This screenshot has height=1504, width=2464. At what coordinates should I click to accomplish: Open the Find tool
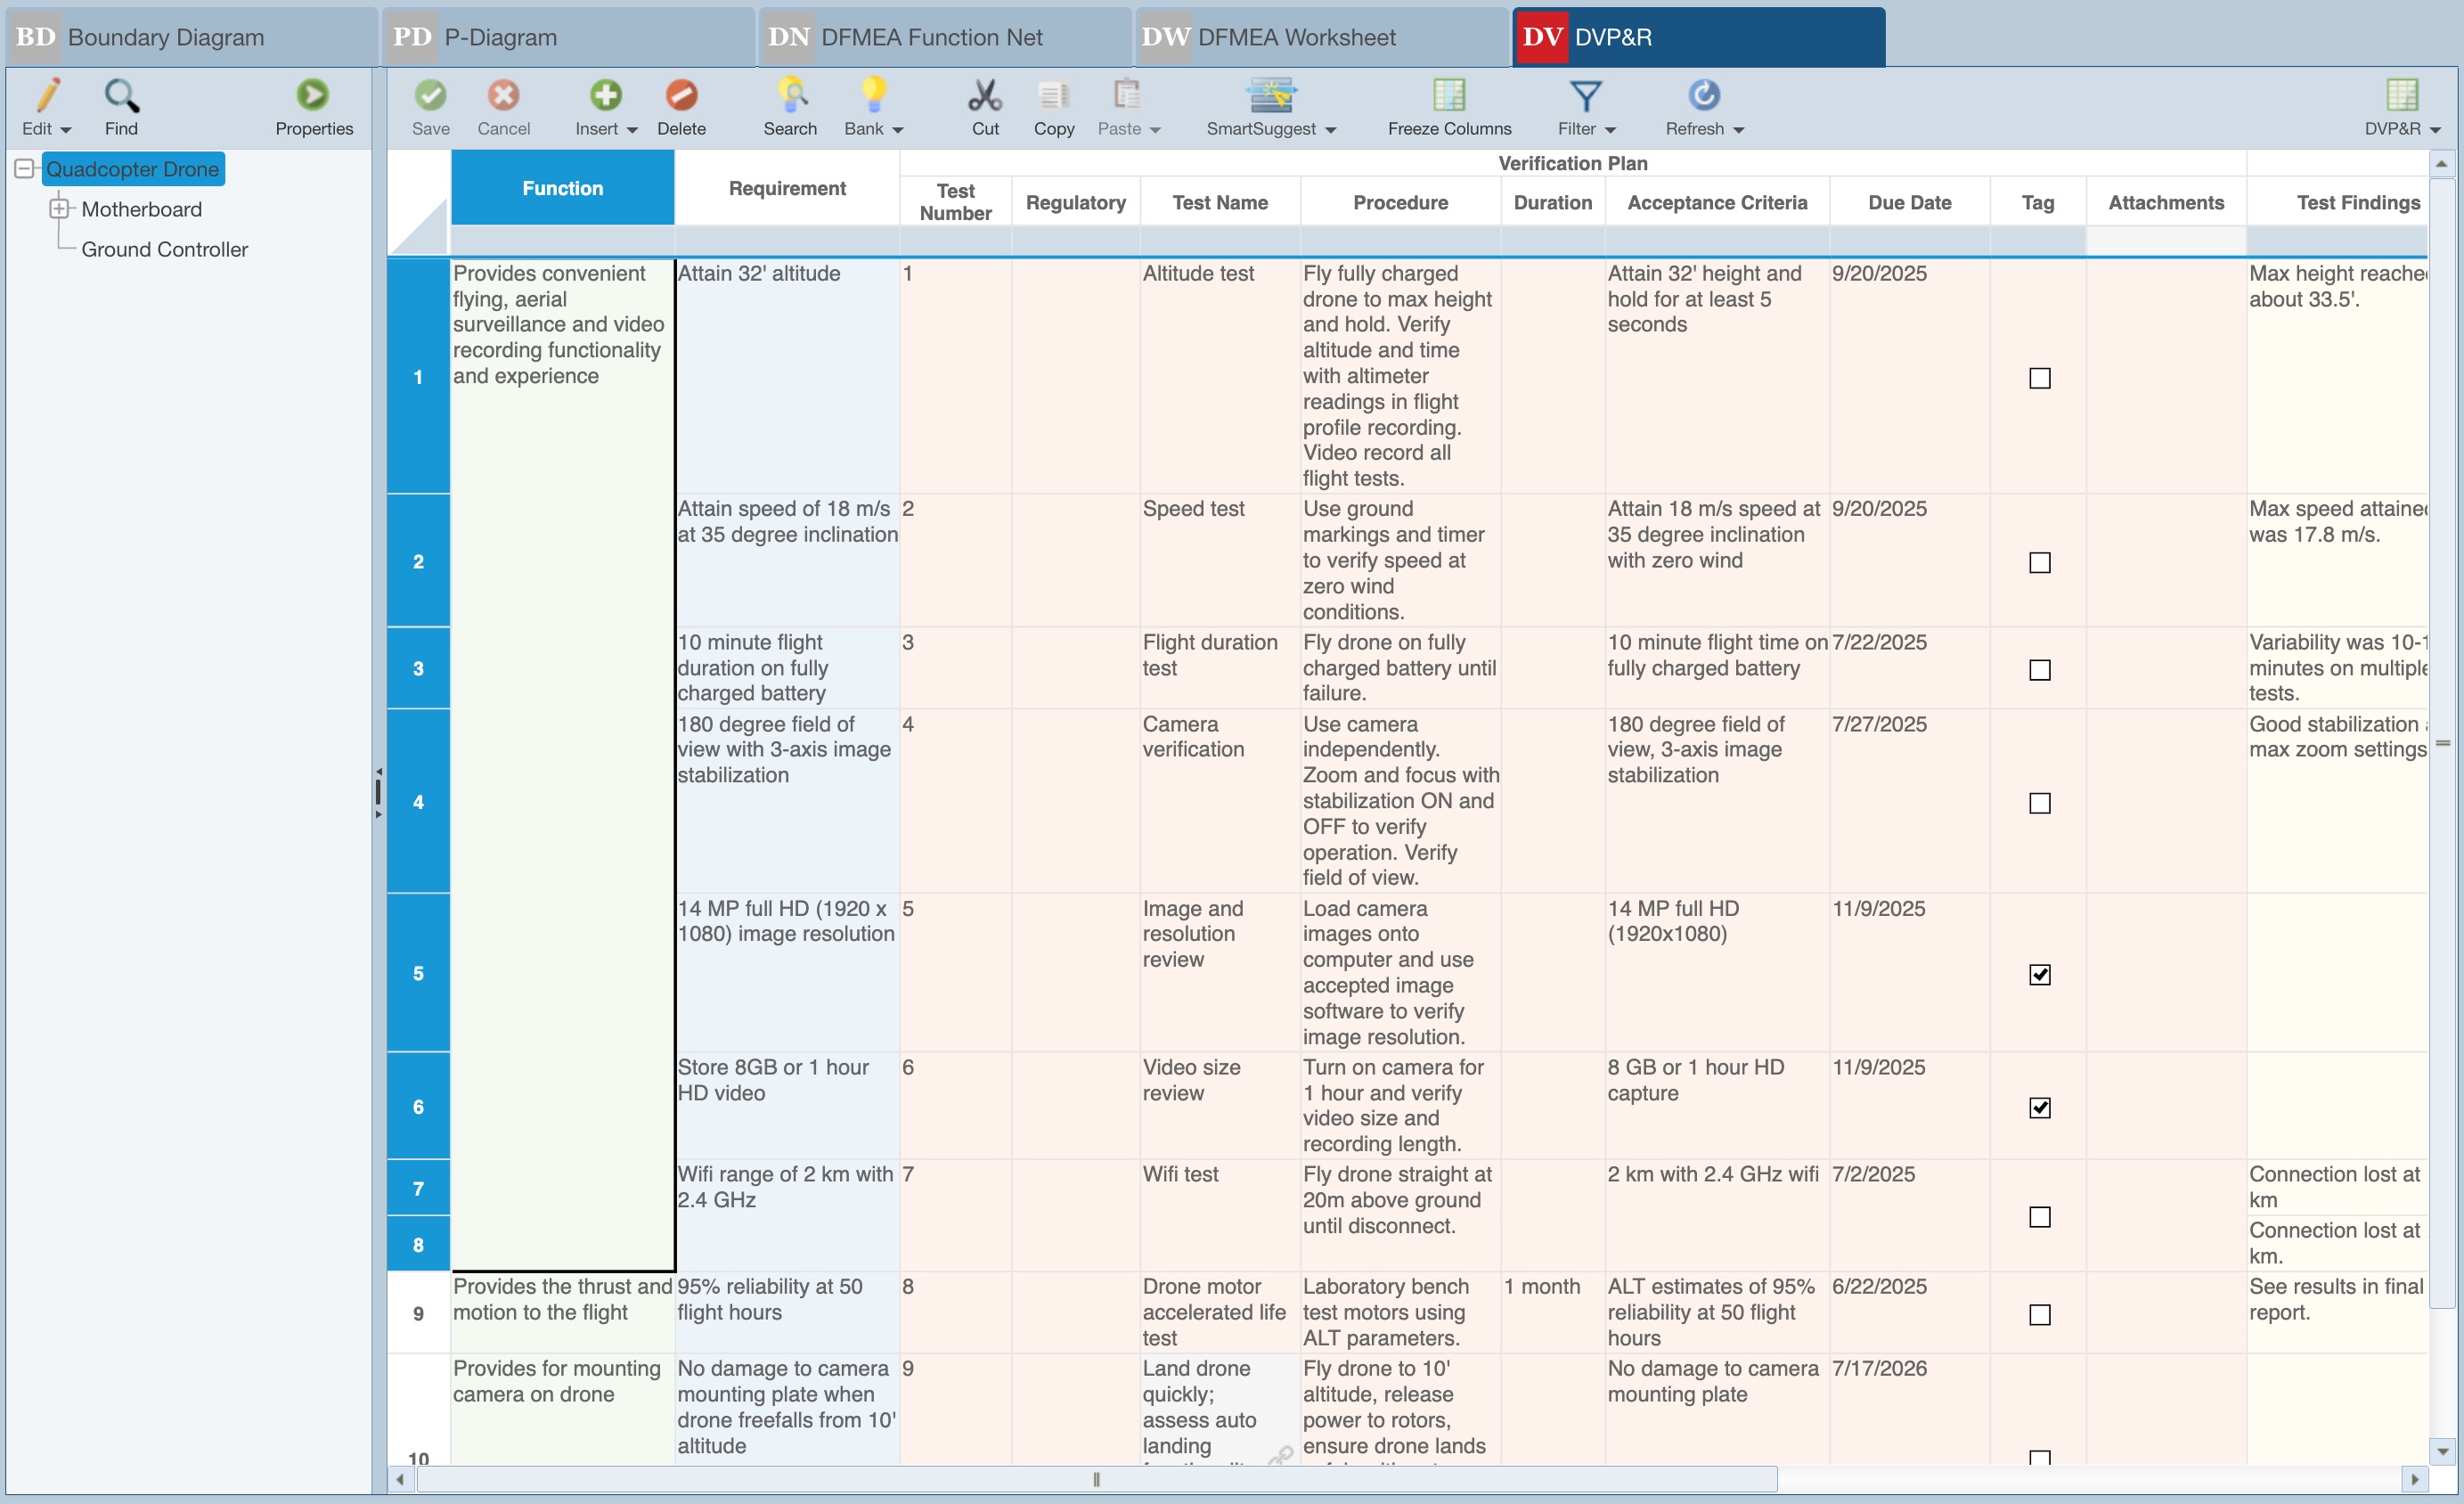[121, 106]
